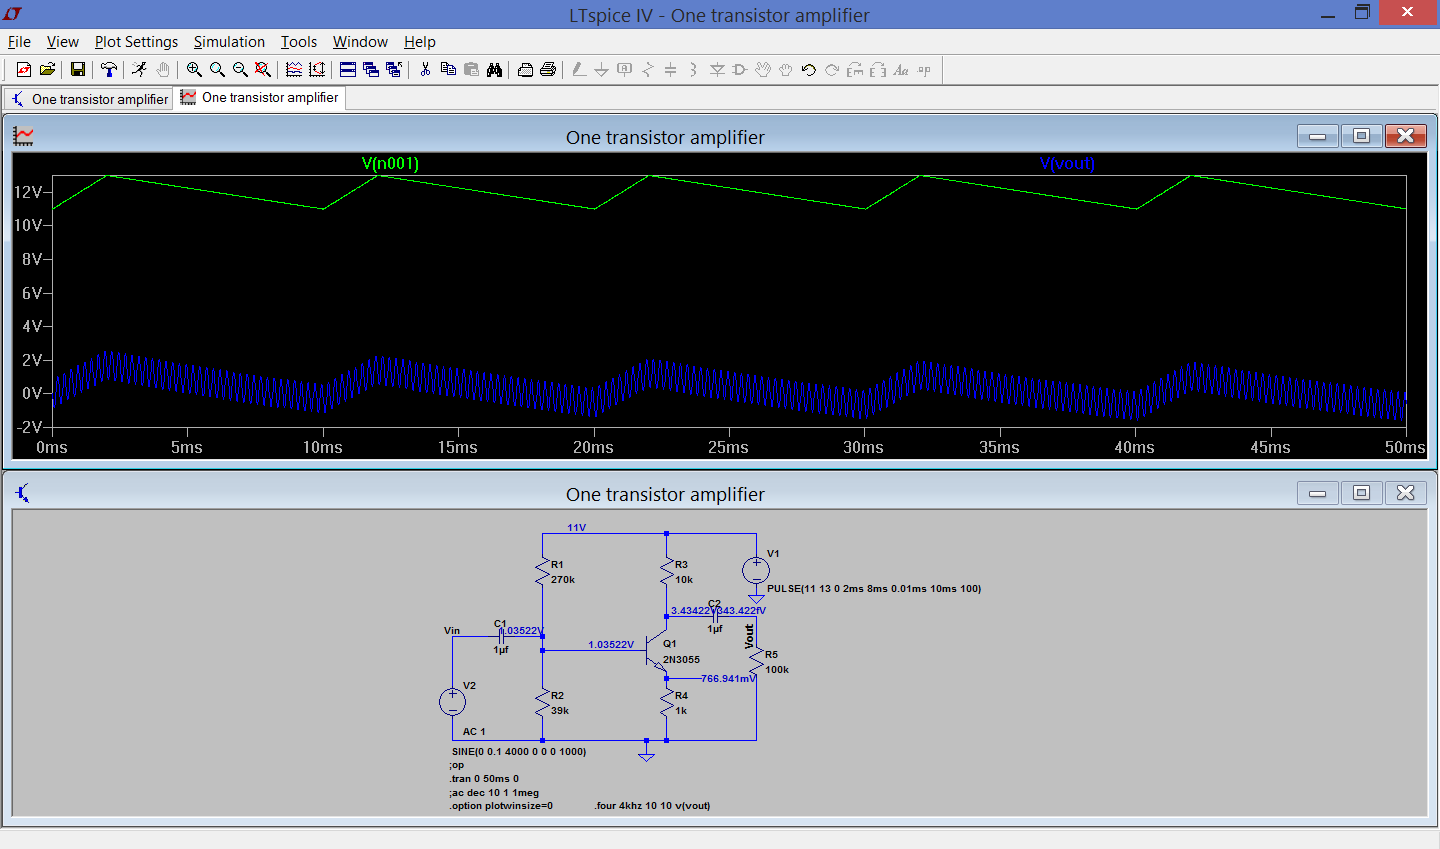The image size is (1440, 849).
Task: Click the 12V label on the vertical axis
Action: [x=28, y=192]
